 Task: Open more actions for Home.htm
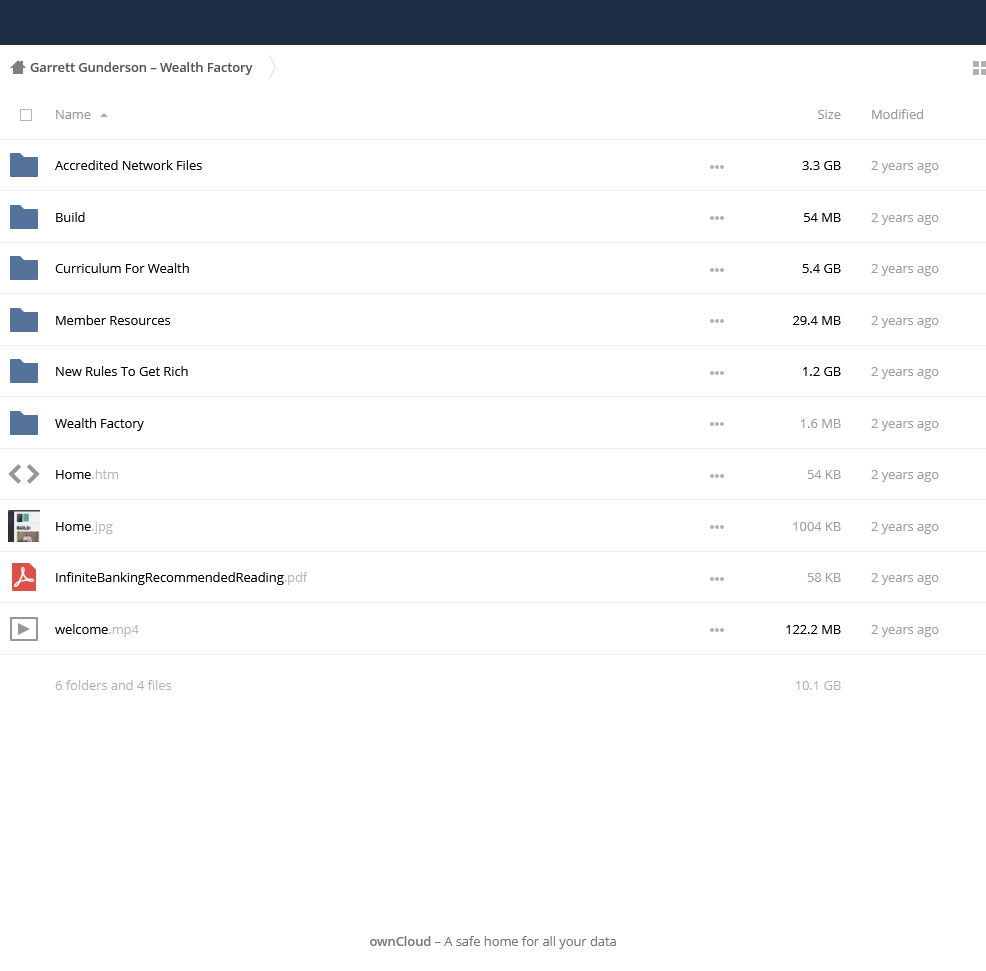click(x=717, y=476)
